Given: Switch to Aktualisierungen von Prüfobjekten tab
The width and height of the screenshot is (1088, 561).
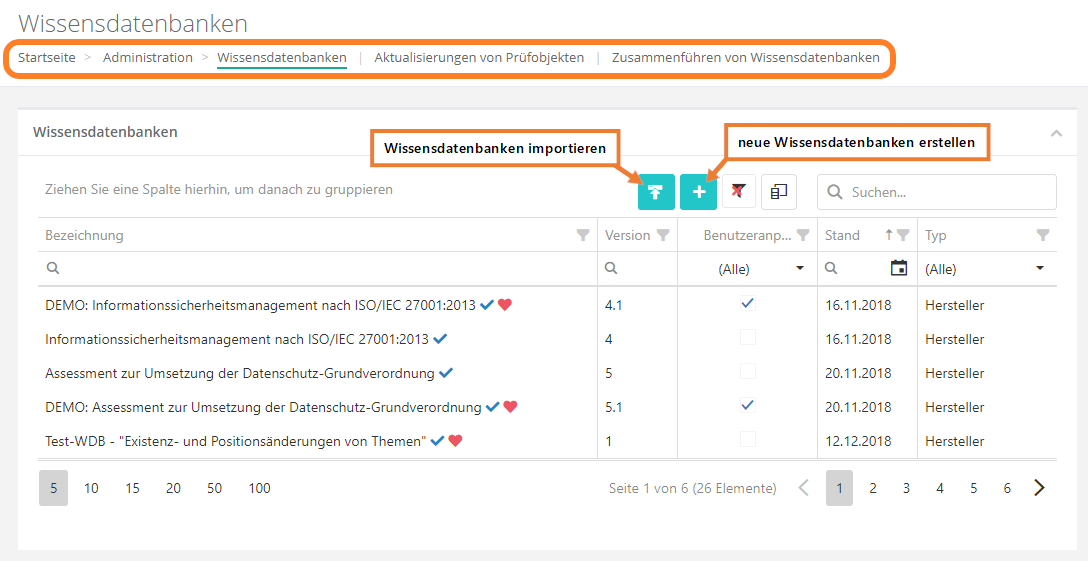Looking at the screenshot, I should click(479, 58).
